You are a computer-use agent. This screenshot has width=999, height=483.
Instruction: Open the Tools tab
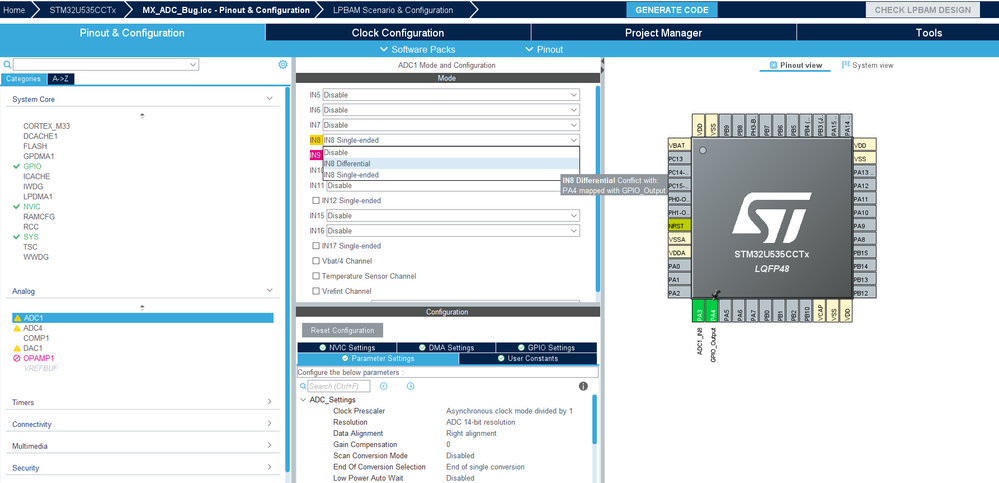tap(929, 32)
